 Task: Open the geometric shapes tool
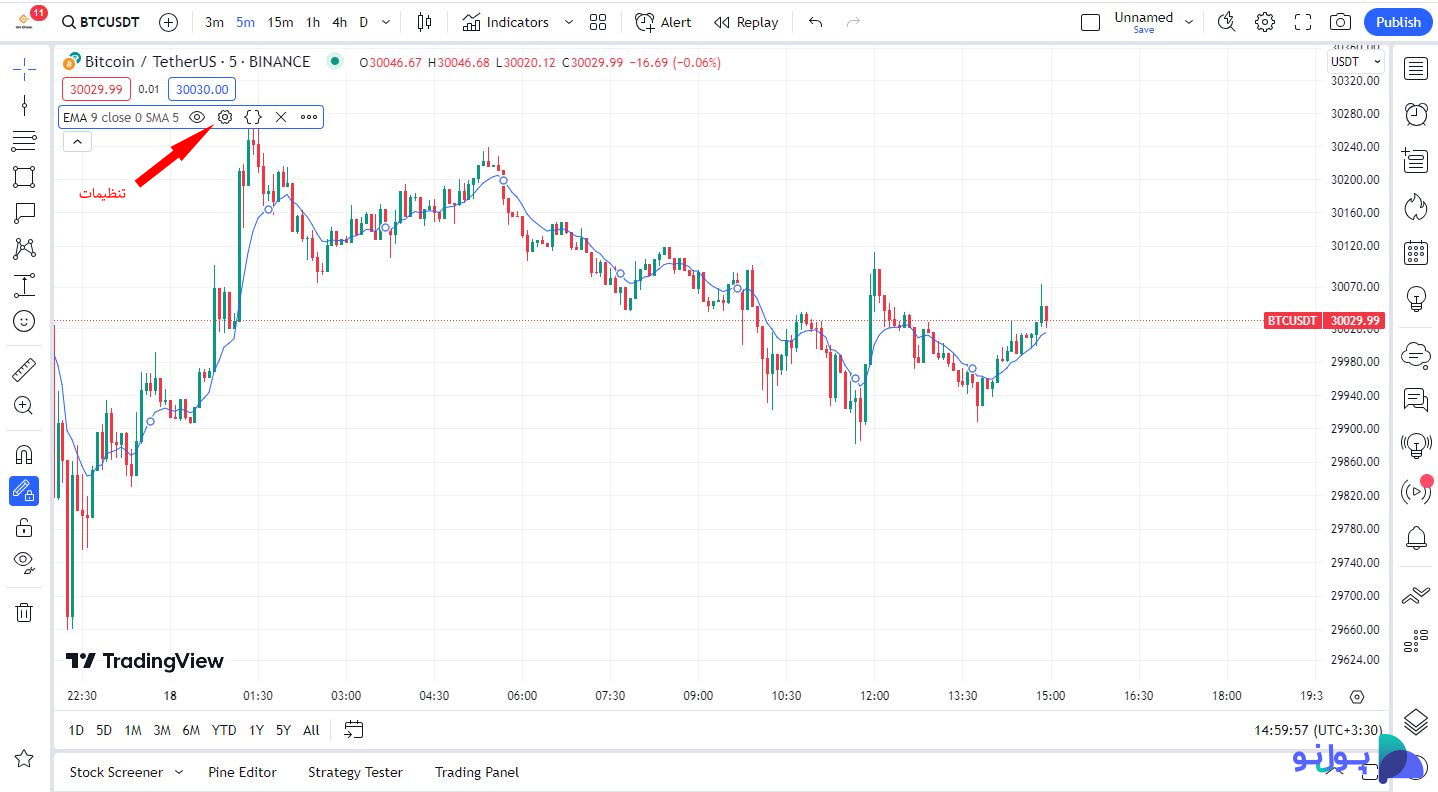(x=24, y=177)
